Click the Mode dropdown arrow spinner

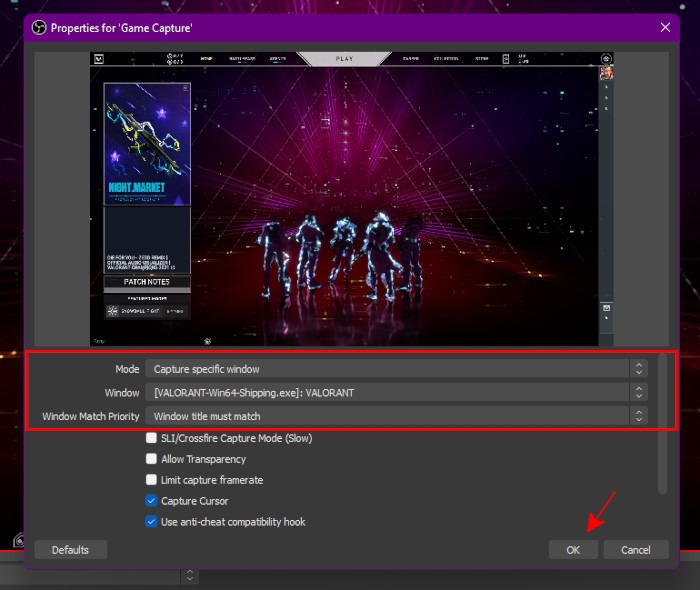click(x=639, y=369)
